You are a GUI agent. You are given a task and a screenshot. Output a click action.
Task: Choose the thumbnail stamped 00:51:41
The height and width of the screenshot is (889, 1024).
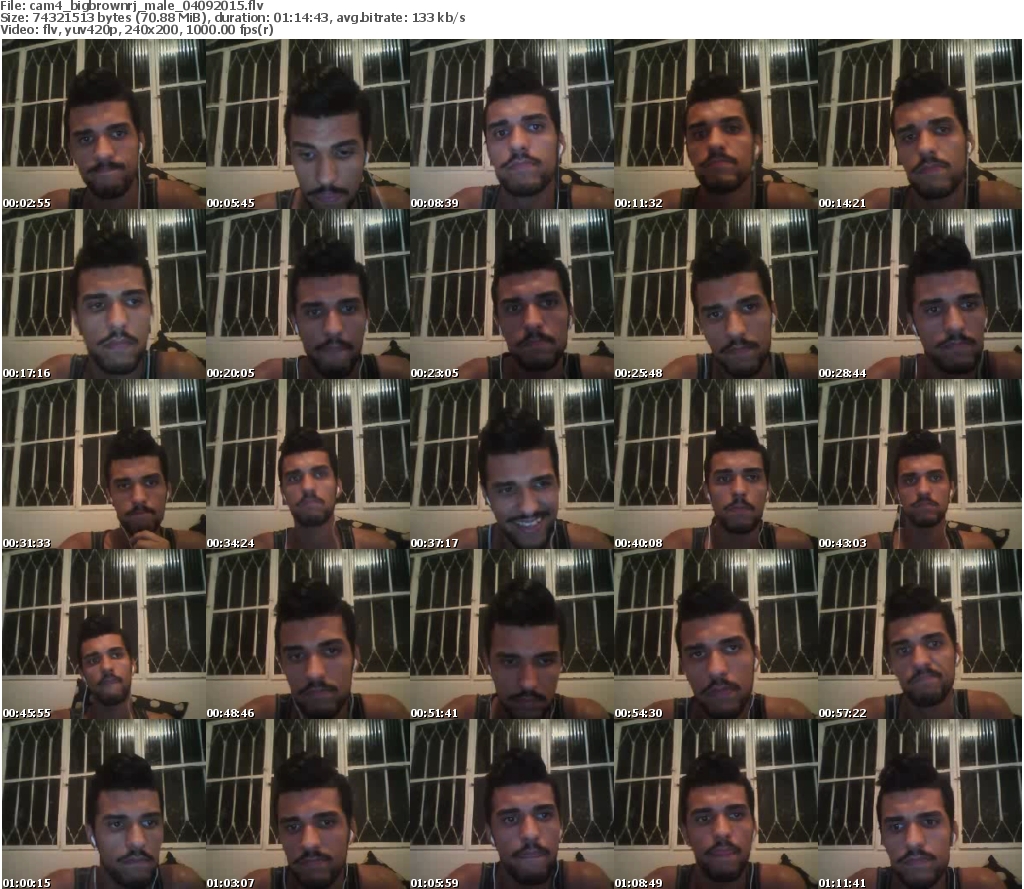(x=512, y=634)
